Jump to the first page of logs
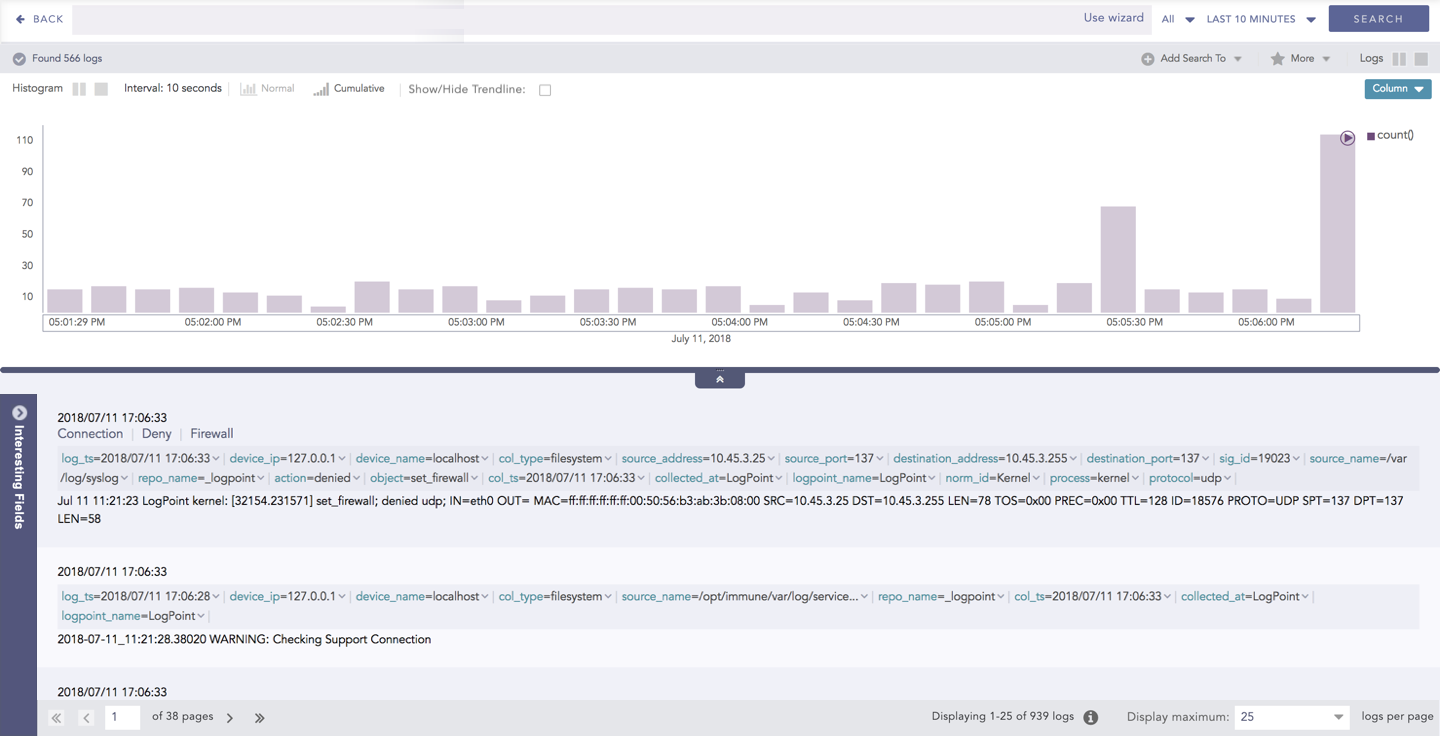The width and height of the screenshot is (1440, 736). (x=57, y=718)
